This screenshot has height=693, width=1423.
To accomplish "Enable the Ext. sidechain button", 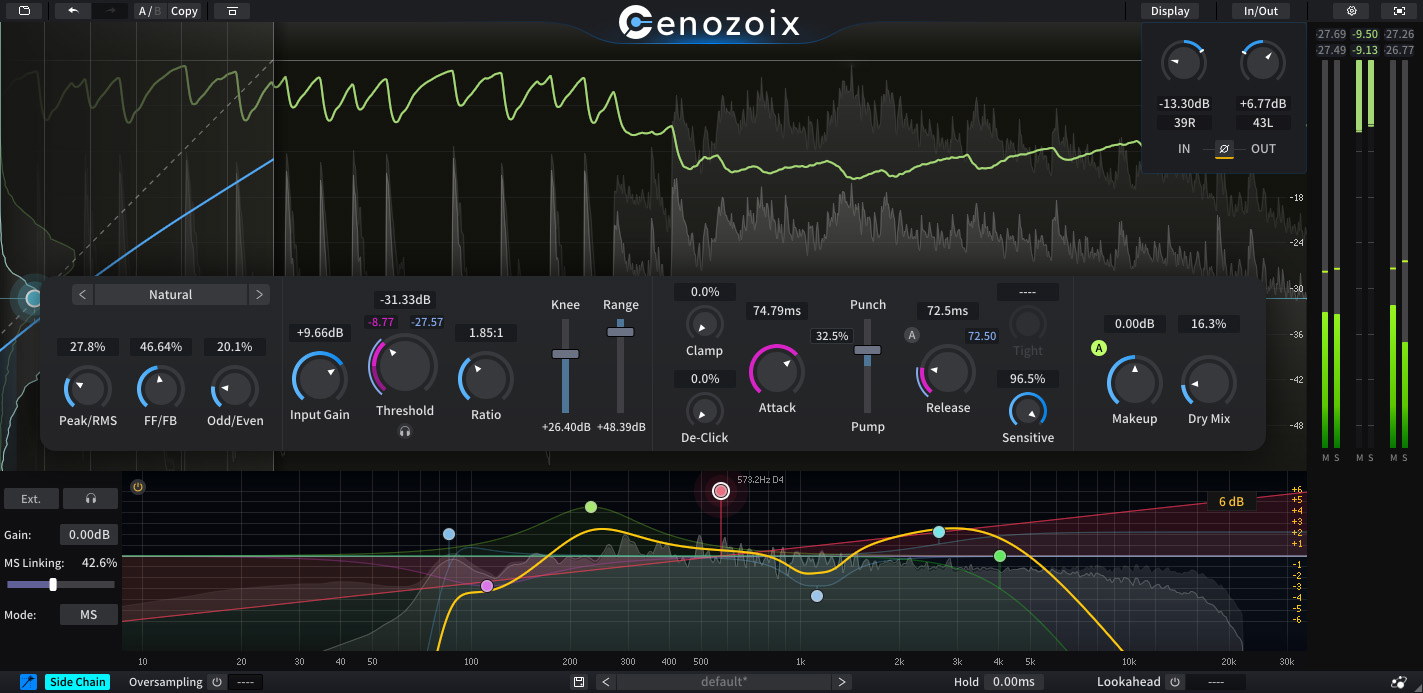I will [31, 498].
